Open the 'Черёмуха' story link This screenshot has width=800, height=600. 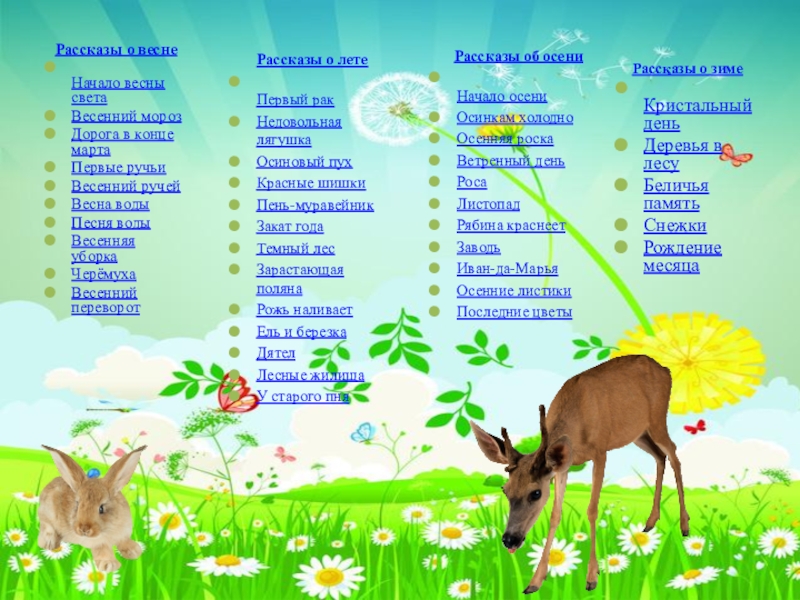tap(104, 274)
